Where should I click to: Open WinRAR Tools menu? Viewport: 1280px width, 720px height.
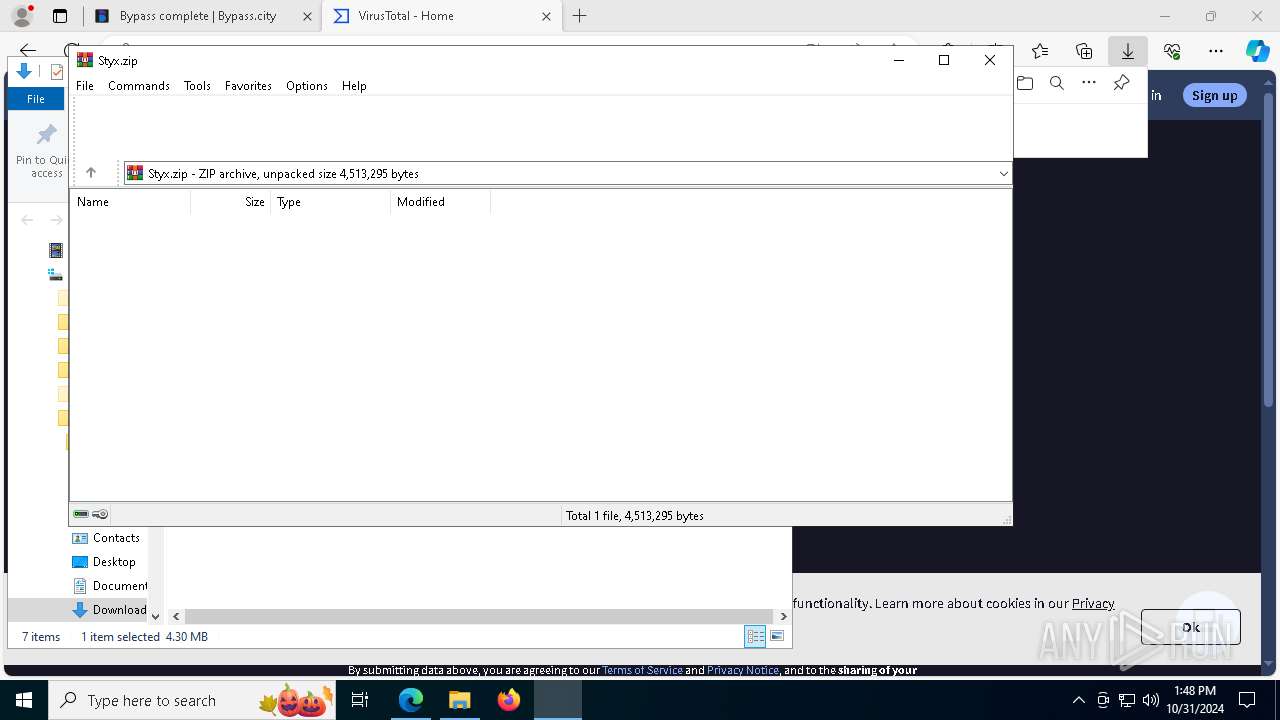(197, 86)
